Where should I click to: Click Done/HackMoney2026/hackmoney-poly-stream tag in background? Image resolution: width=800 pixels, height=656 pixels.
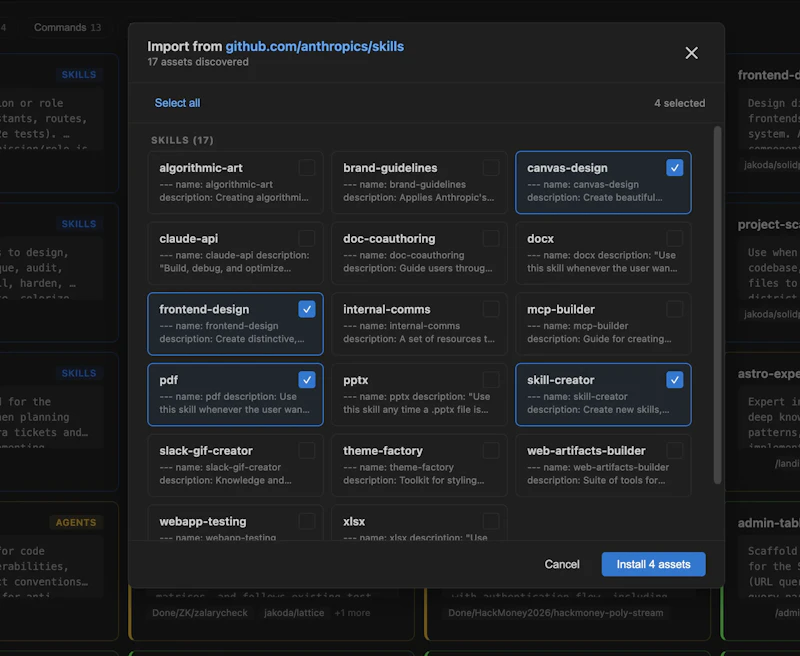coord(556,613)
